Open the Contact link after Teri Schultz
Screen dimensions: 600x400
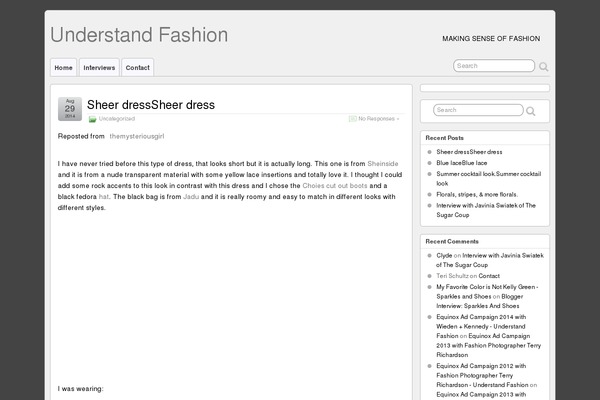click(489, 276)
